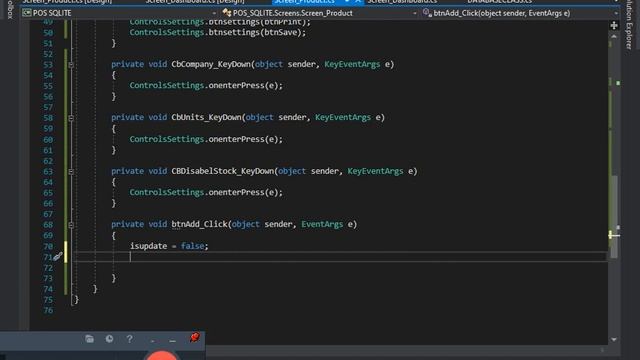This screenshot has height=360, width=640.
Task: Open the recorder folder icon
Action: [x=89, y=339]
